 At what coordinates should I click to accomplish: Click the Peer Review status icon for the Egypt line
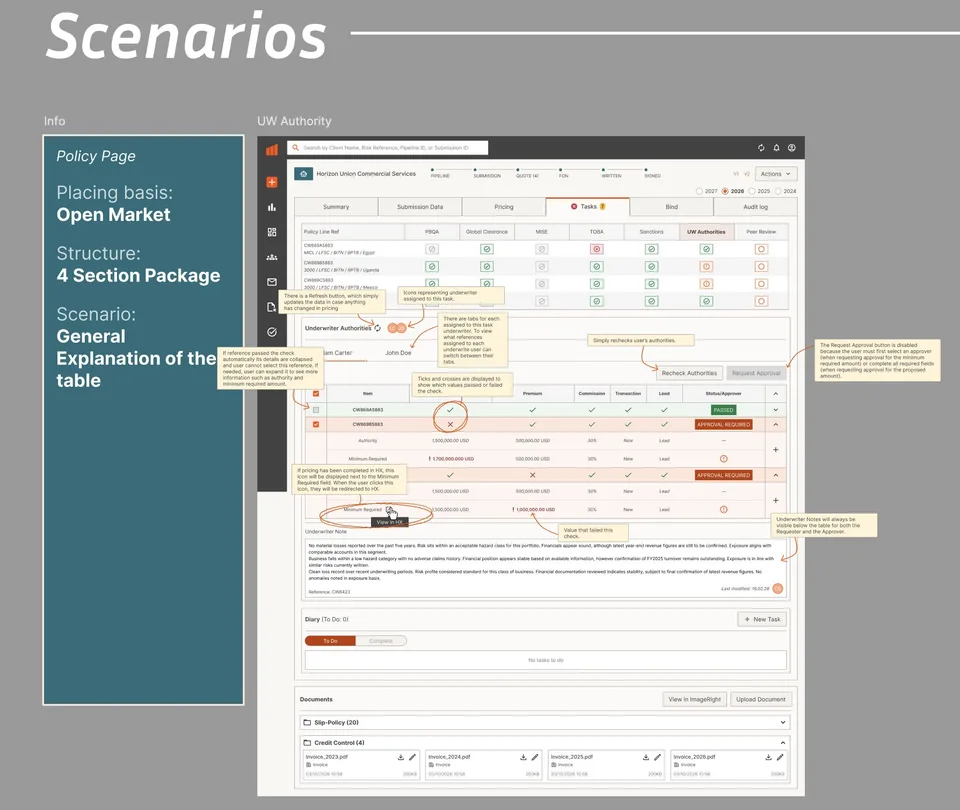tap(761, 249)
